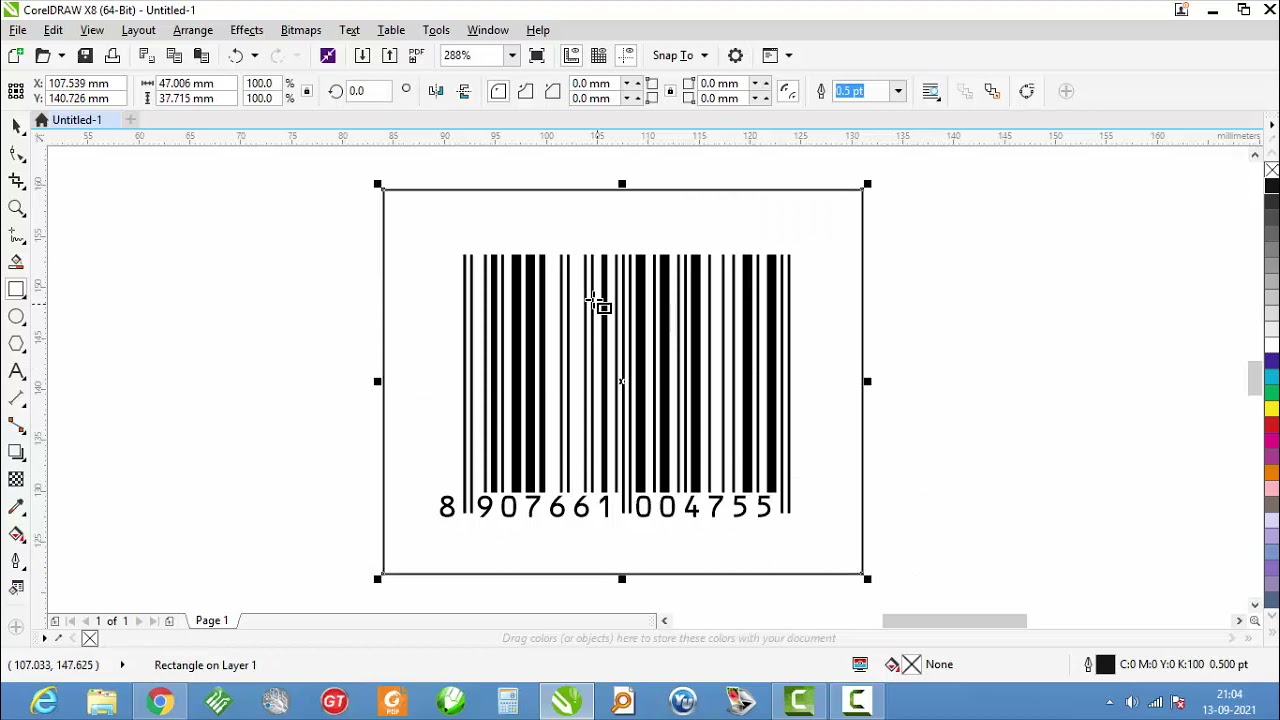The image size is (1280, 720).
Task: Toggle Scalloped corner style
Action: [x=525, y=91]
